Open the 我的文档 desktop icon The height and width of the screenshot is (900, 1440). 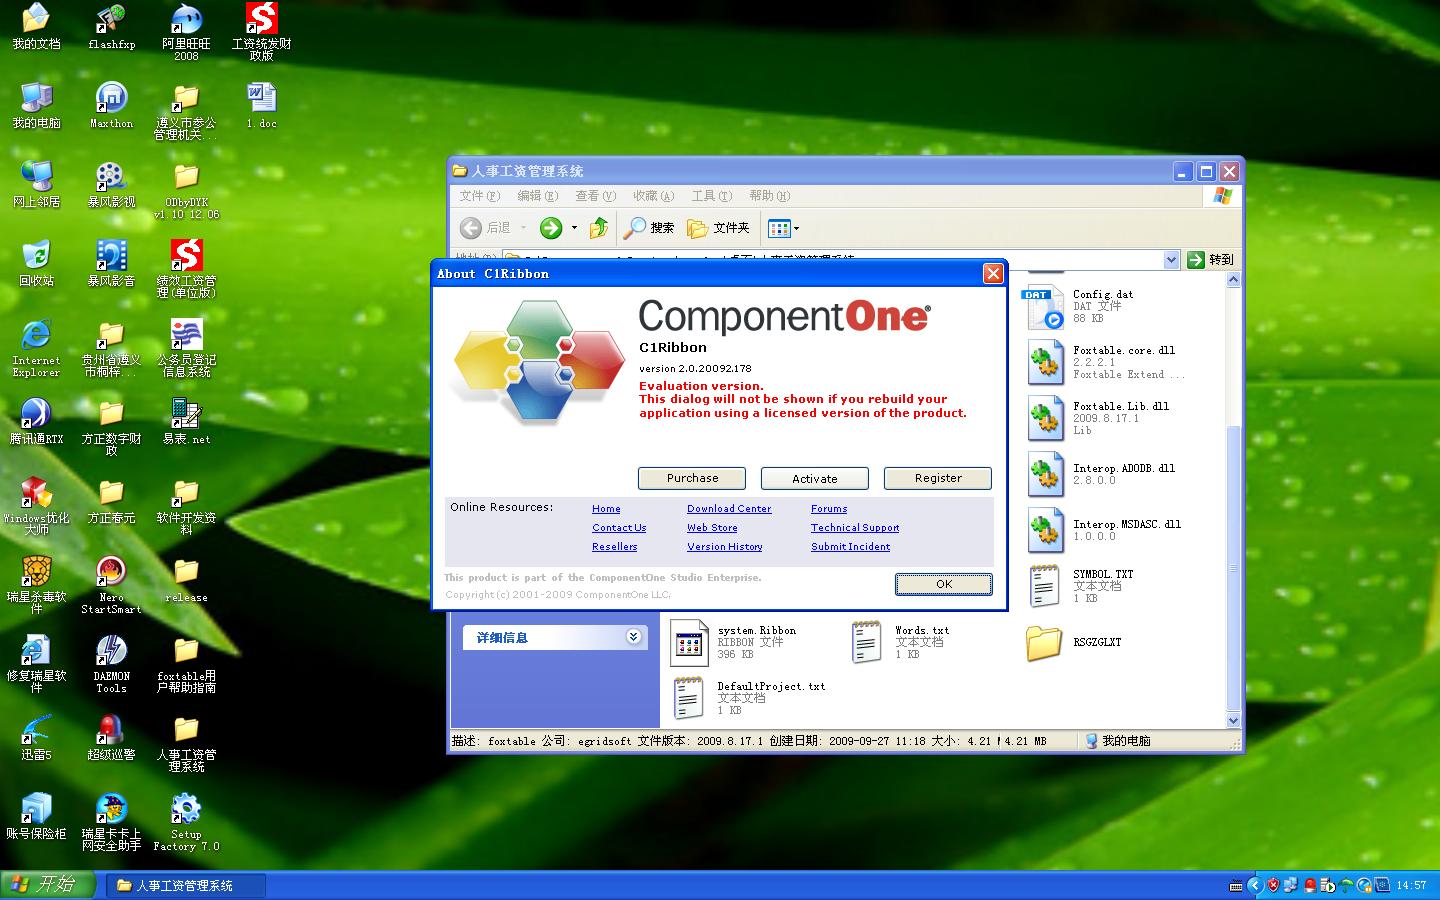36,27
